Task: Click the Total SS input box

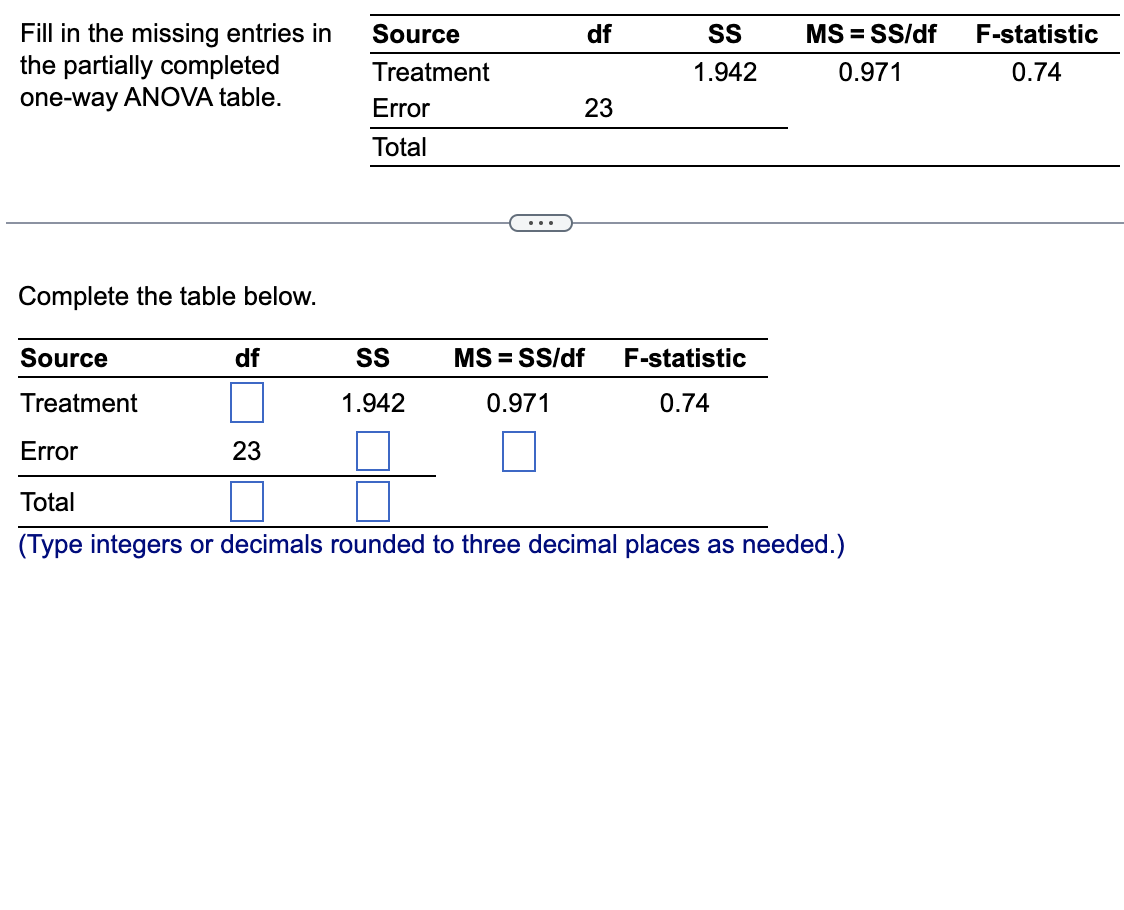Action: pos(372,501)
